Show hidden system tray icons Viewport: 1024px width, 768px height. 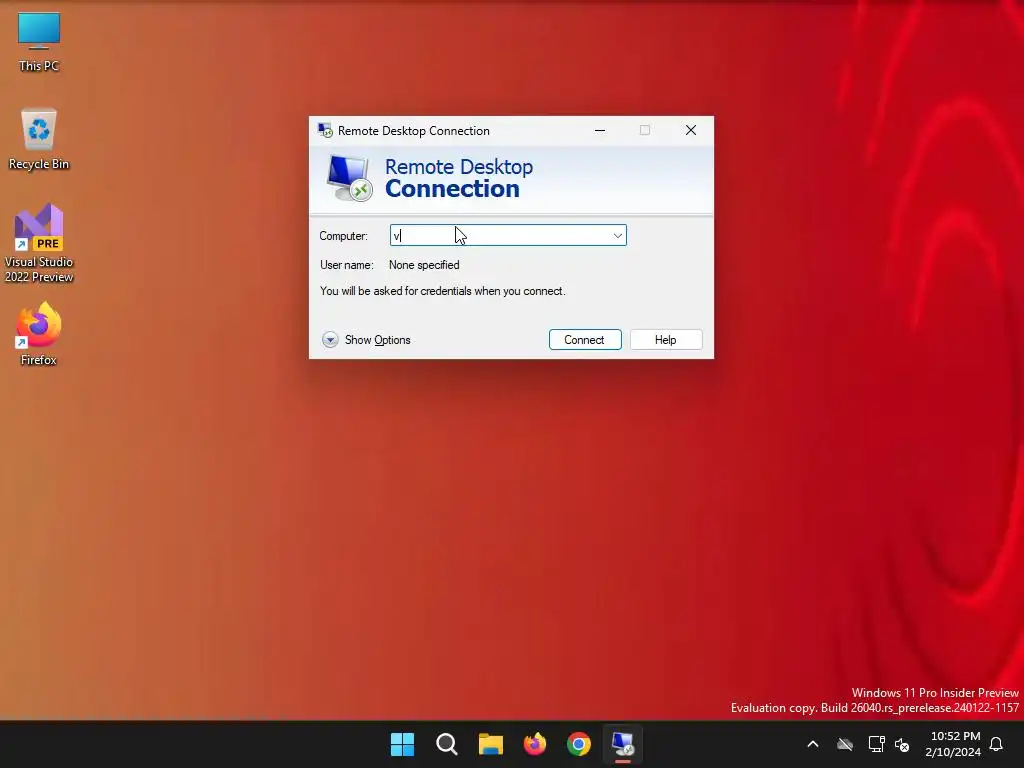coord(813,744)
